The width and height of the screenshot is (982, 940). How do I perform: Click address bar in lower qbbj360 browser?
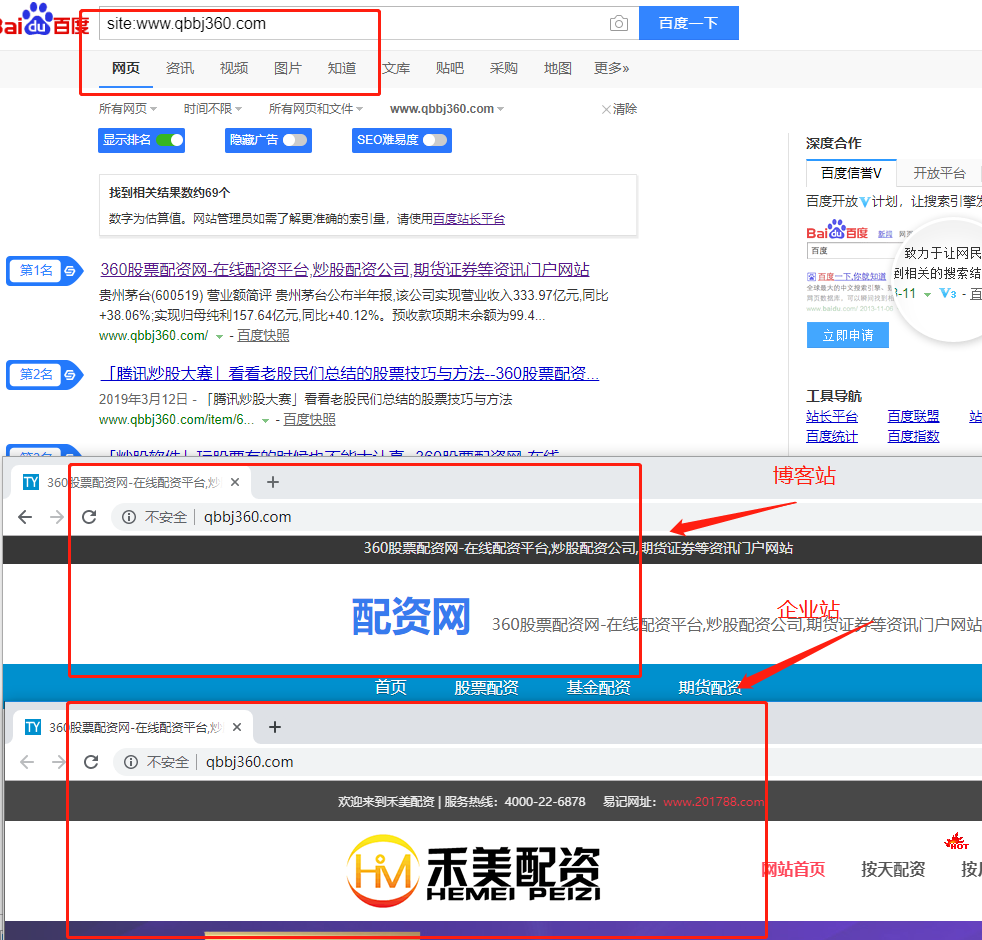(547, 762)
